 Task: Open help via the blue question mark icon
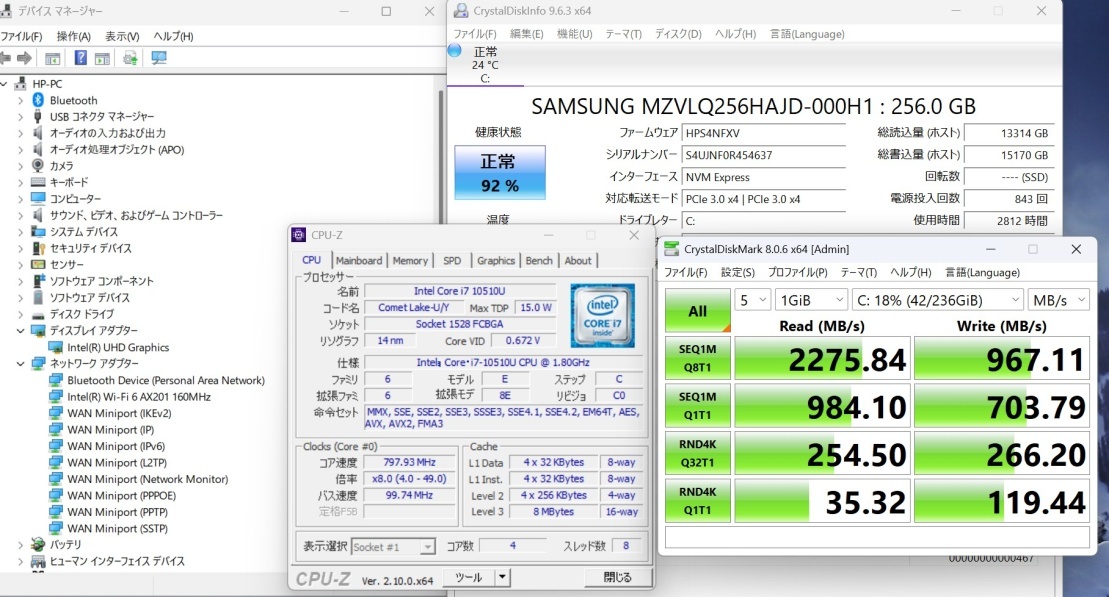(81, 58)
